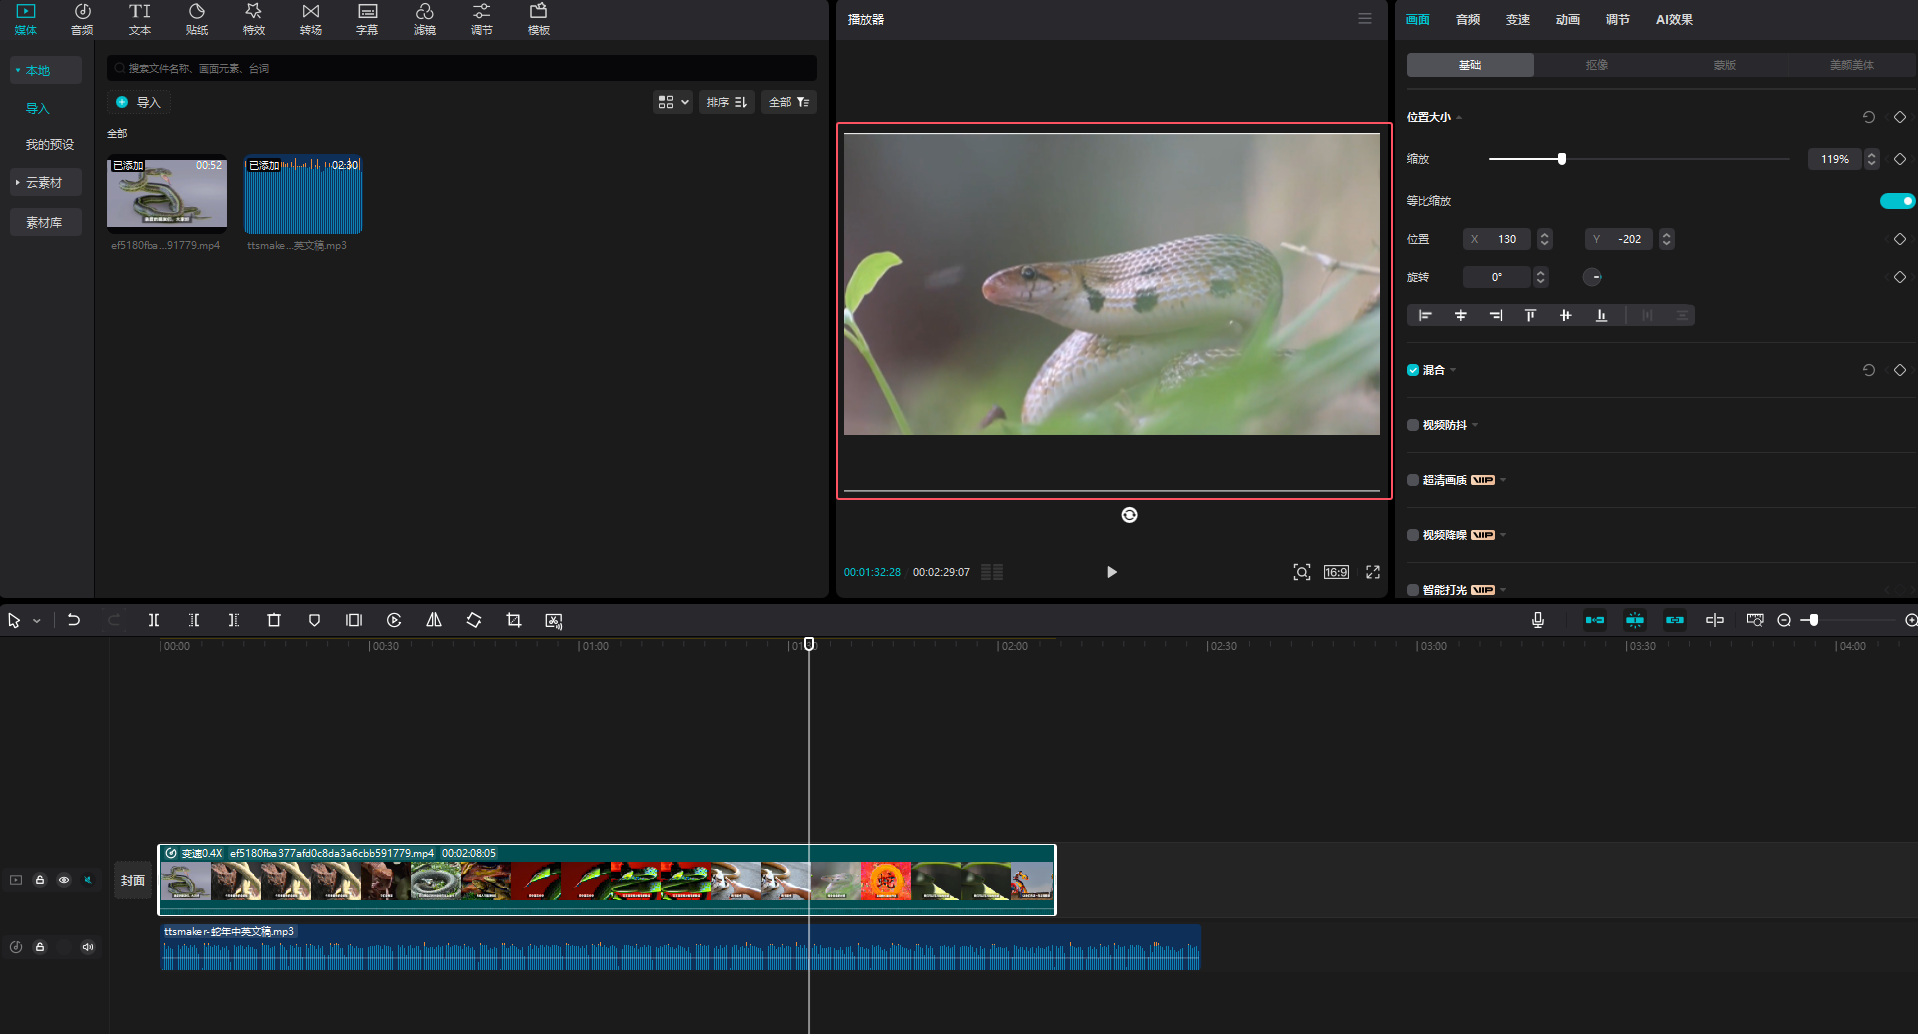This screenshot has height=1034, width=1918.
Task: Enable the 超清画质 checkbox
Action: (x=1413, y=480)
